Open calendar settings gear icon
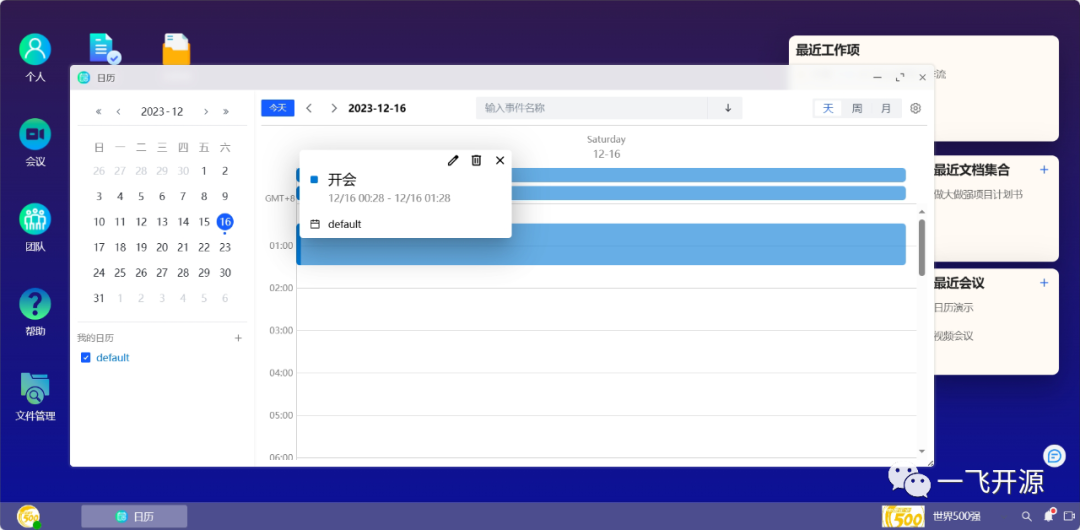 pos(915,108)
